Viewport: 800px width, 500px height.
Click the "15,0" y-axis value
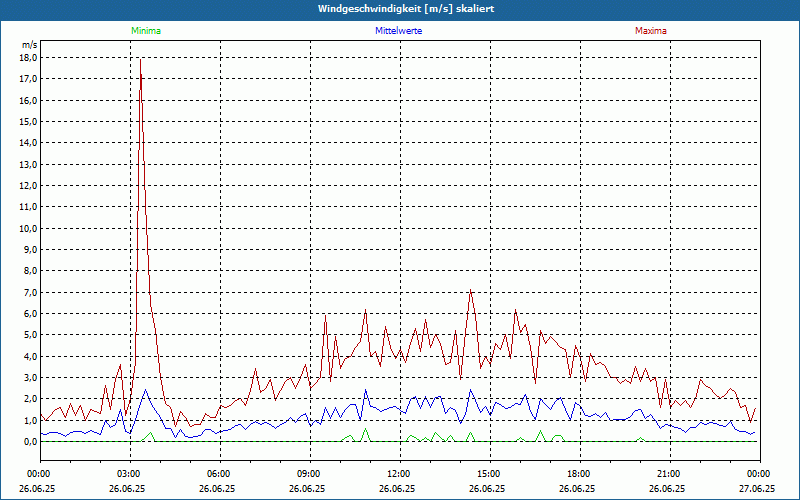pyautogui.click(x=29, y=122)
